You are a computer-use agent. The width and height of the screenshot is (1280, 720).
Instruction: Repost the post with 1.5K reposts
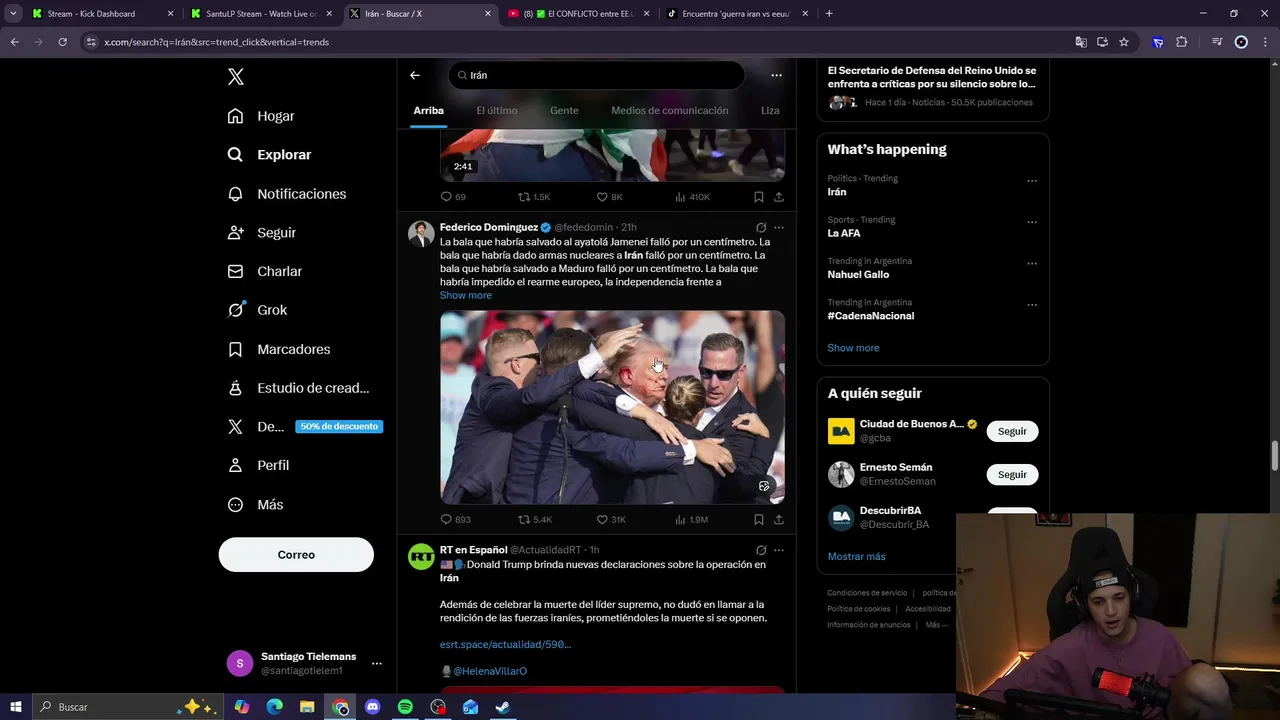pos(533,197)
